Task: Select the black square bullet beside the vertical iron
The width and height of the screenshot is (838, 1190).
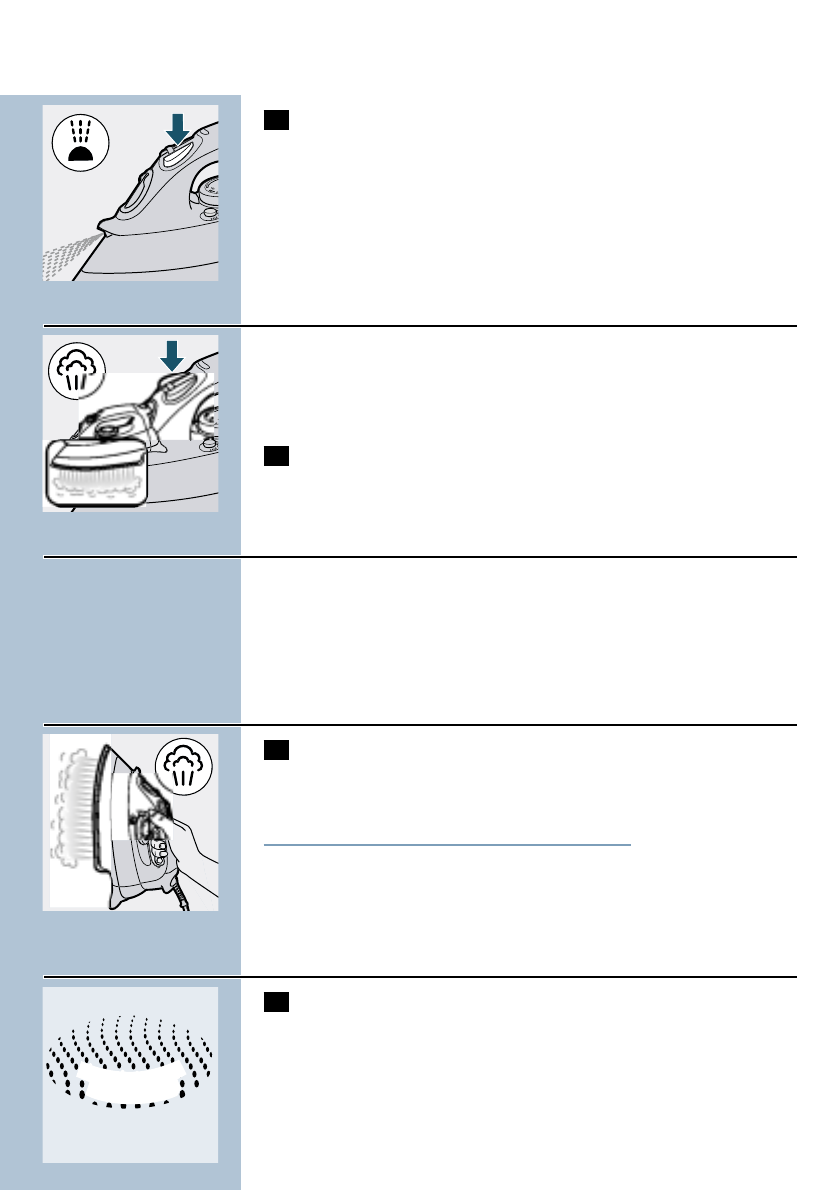Action: coord(276,750)
